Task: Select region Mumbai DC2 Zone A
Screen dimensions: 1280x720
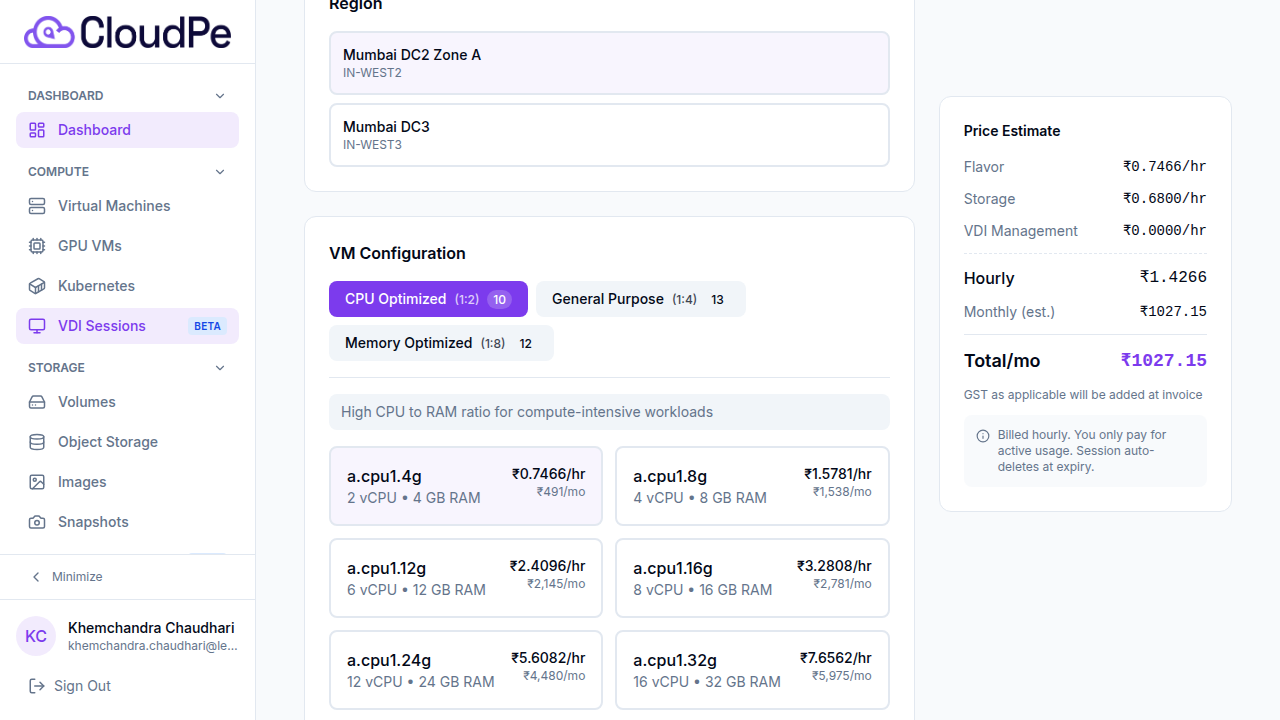Action: pos(609,63)
